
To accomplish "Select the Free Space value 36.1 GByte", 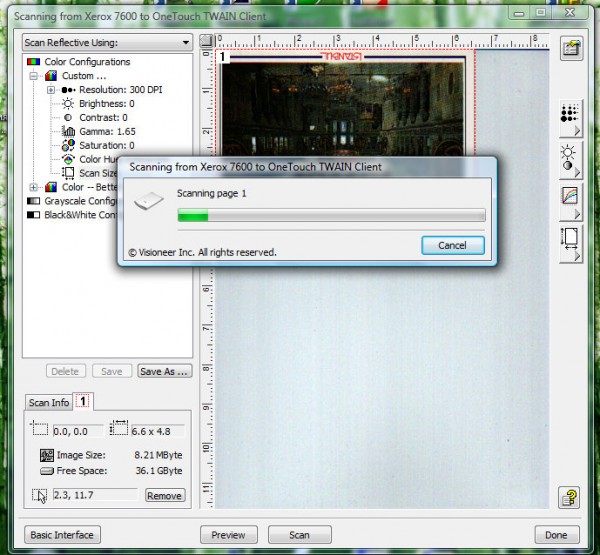I will [x=159, y=471].
